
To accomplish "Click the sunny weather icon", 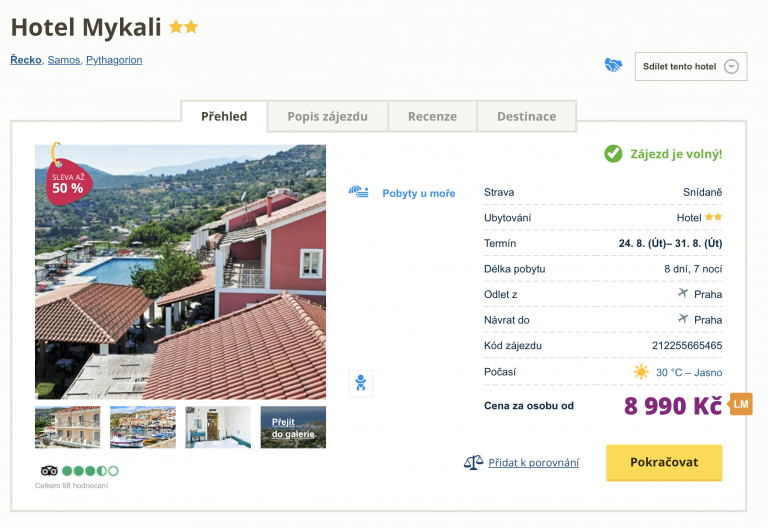I will tap(641, 372).
